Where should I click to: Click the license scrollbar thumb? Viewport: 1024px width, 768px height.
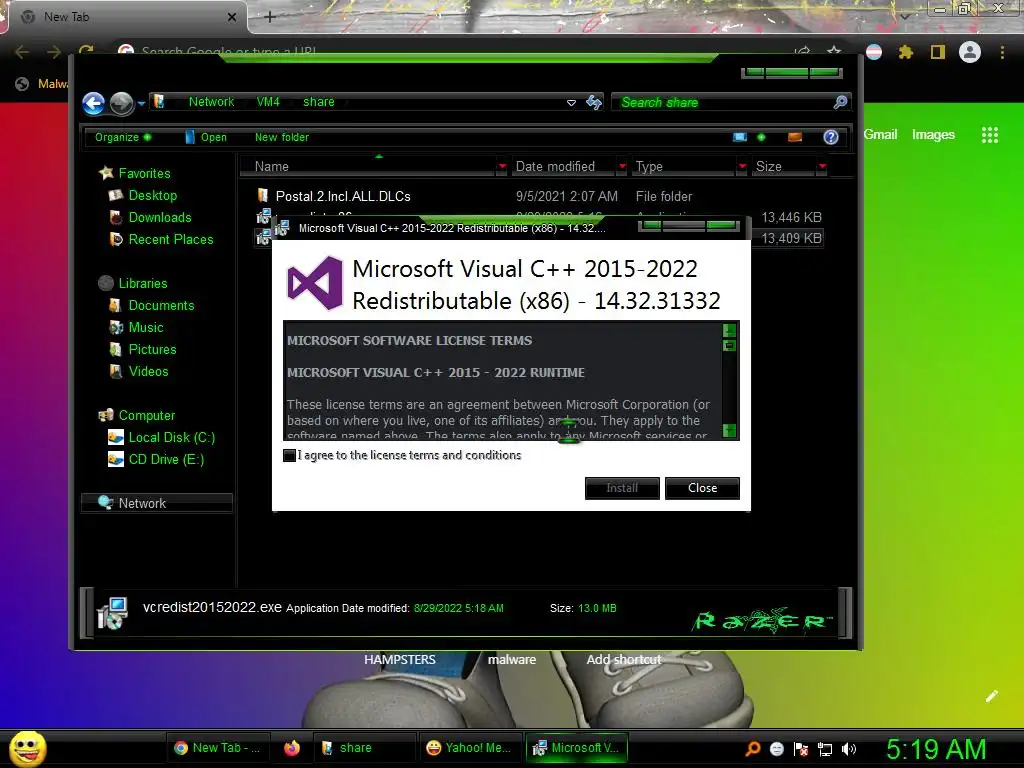point(729,345)
